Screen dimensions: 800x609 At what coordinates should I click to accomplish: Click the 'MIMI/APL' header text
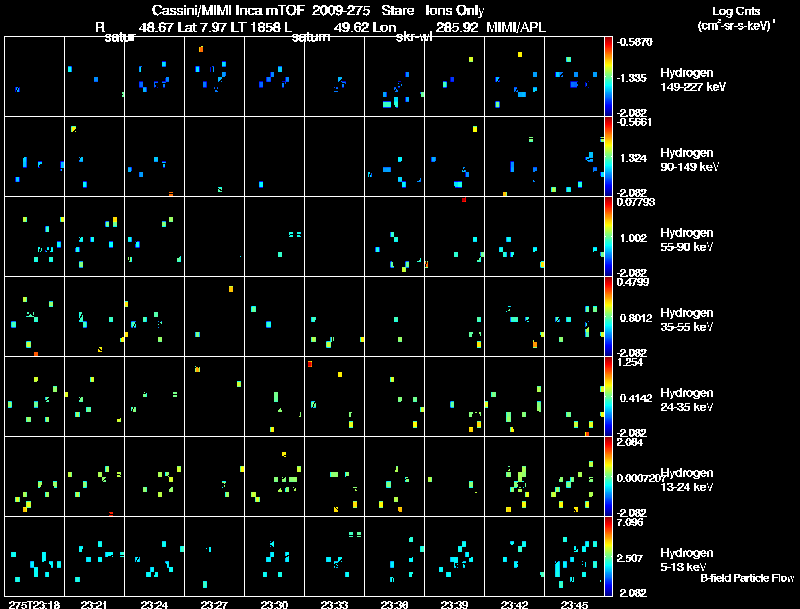(516, 27)
